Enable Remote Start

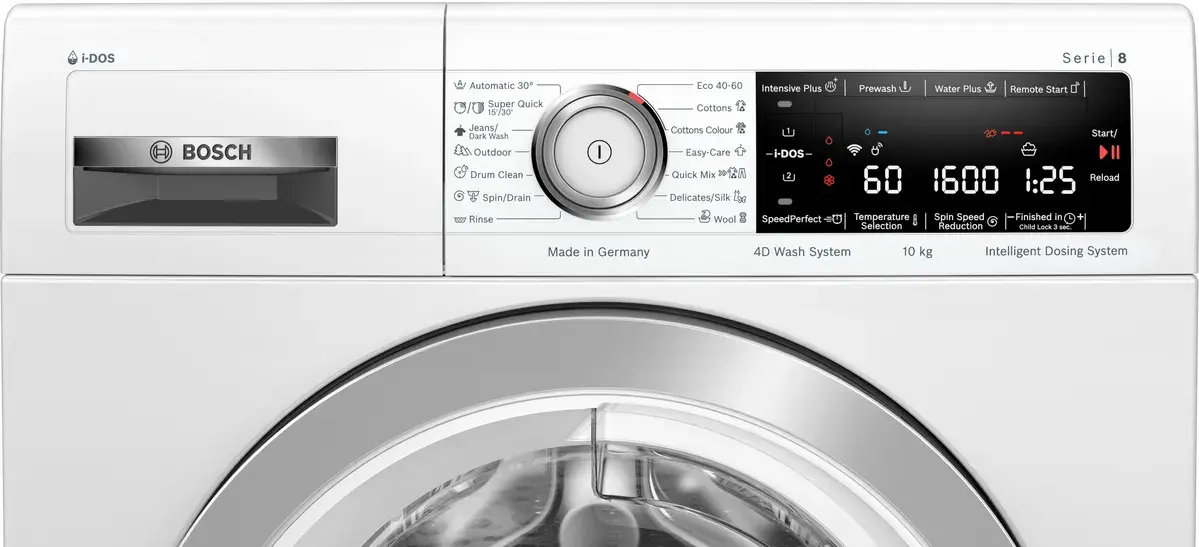coord(1045,89)
